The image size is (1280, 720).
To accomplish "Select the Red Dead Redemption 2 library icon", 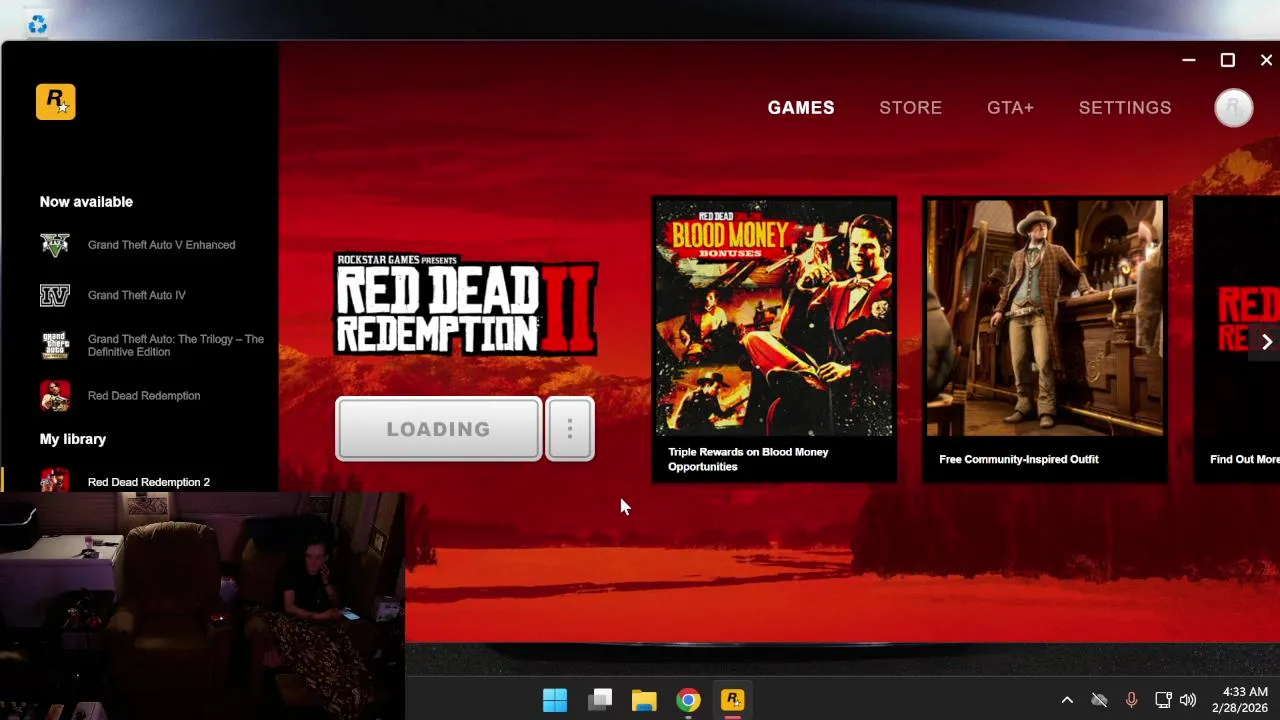I will [55, 481].
